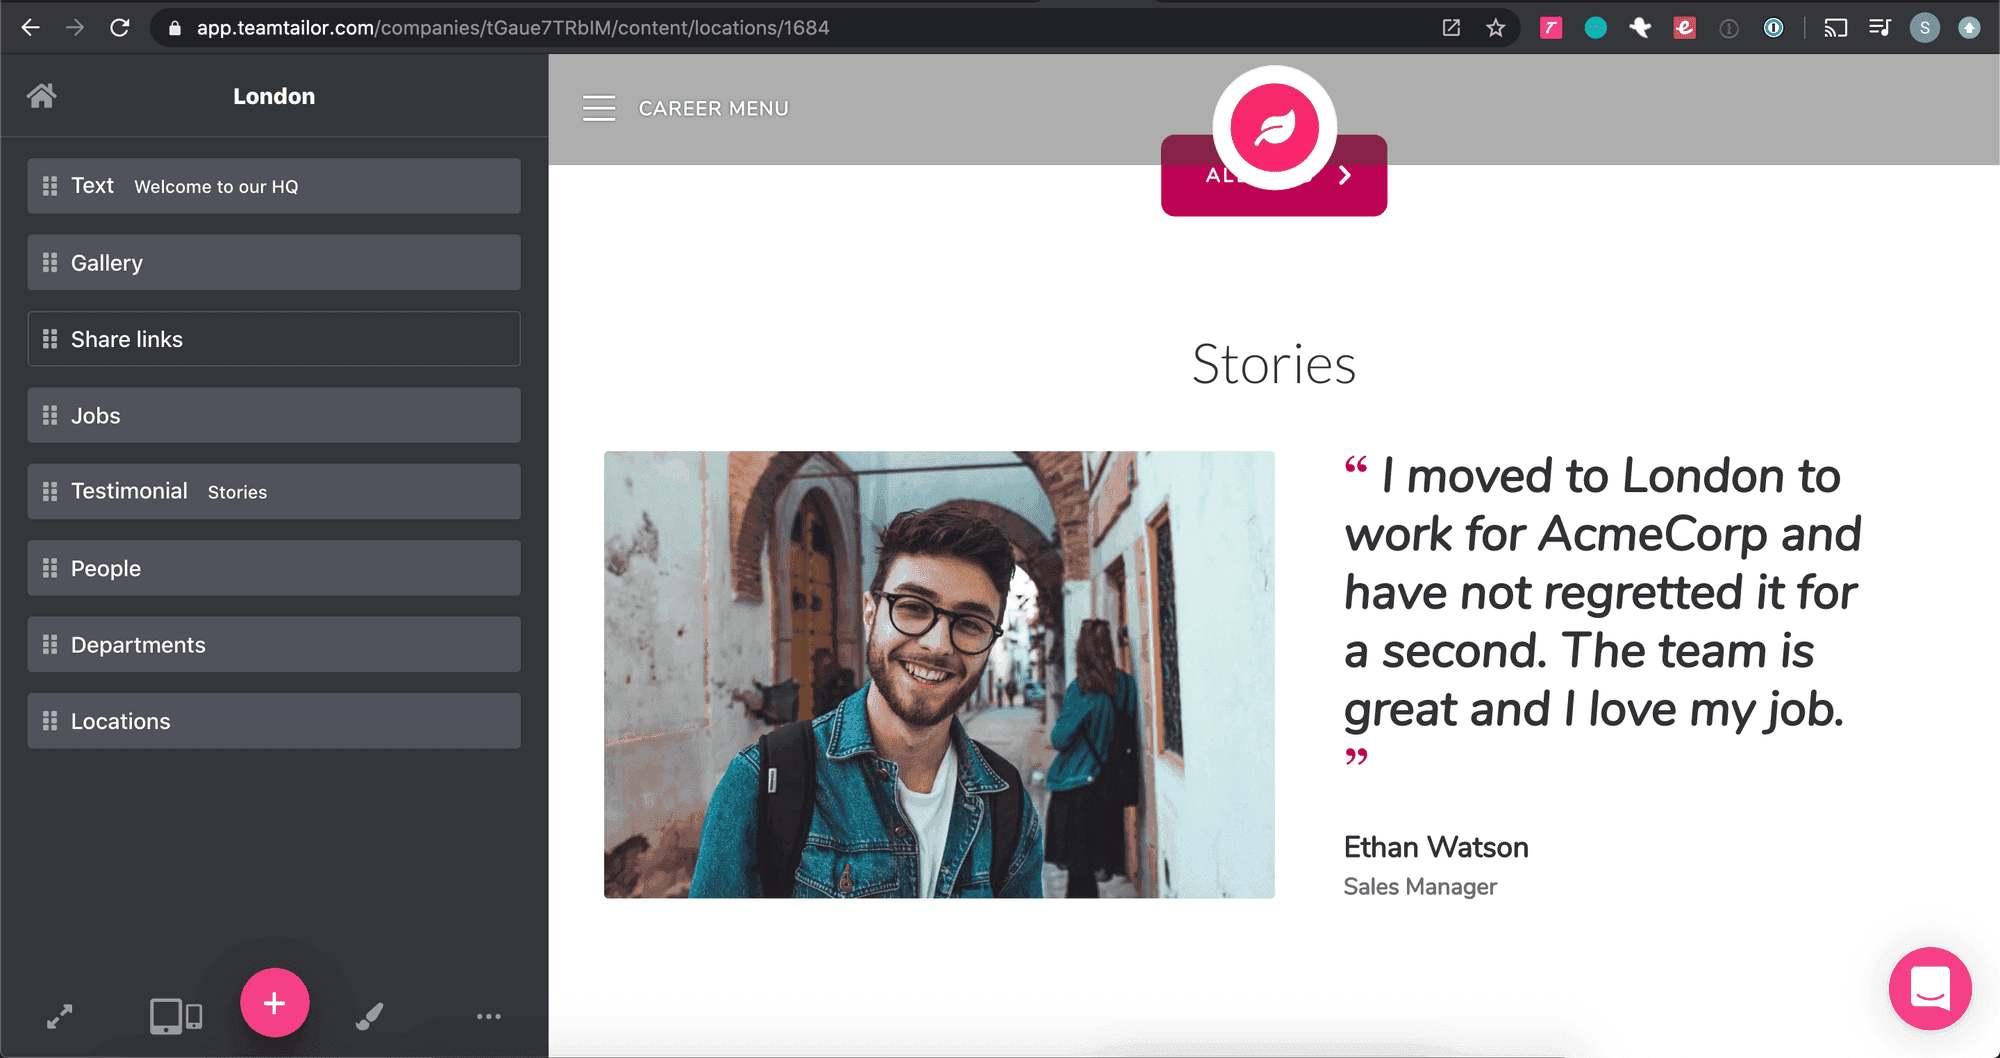Expand editor with the fullscreen arrows icon
Screen dimensions: 2000x1058
(60, 1017)
